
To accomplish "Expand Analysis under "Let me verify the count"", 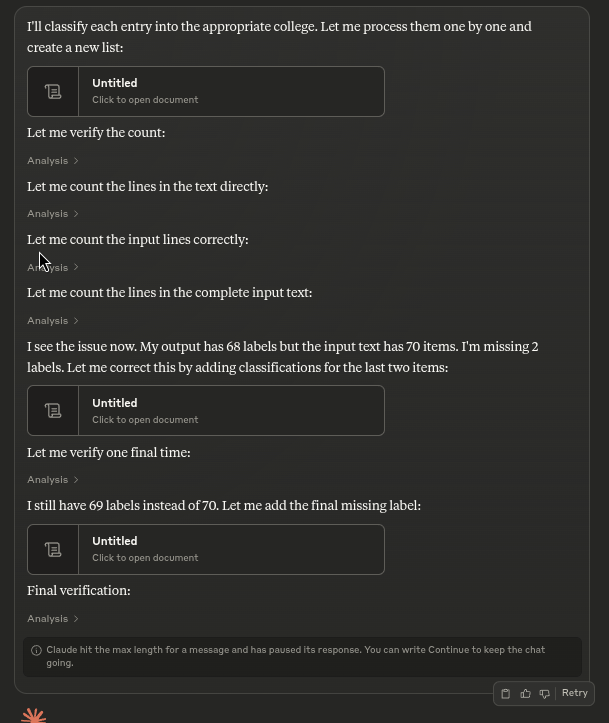I will pos(53,160).
